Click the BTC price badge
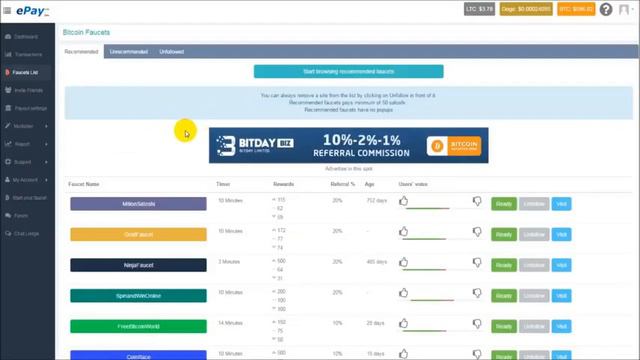The width and height of the screenshot is (640, 360). [x=576, y=9]
